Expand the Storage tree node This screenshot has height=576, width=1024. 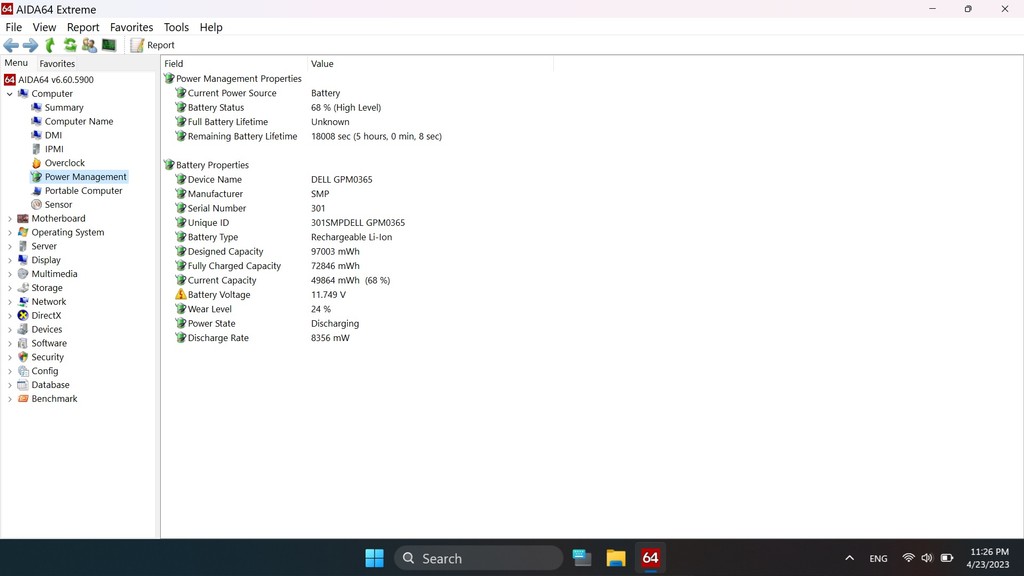[x=9, y=288]
